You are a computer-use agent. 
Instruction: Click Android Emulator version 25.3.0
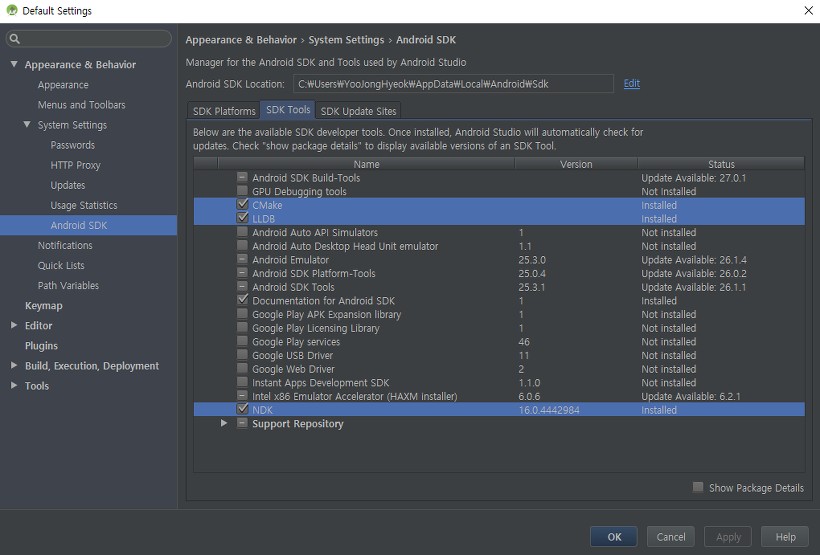click(x=532, y=260)
